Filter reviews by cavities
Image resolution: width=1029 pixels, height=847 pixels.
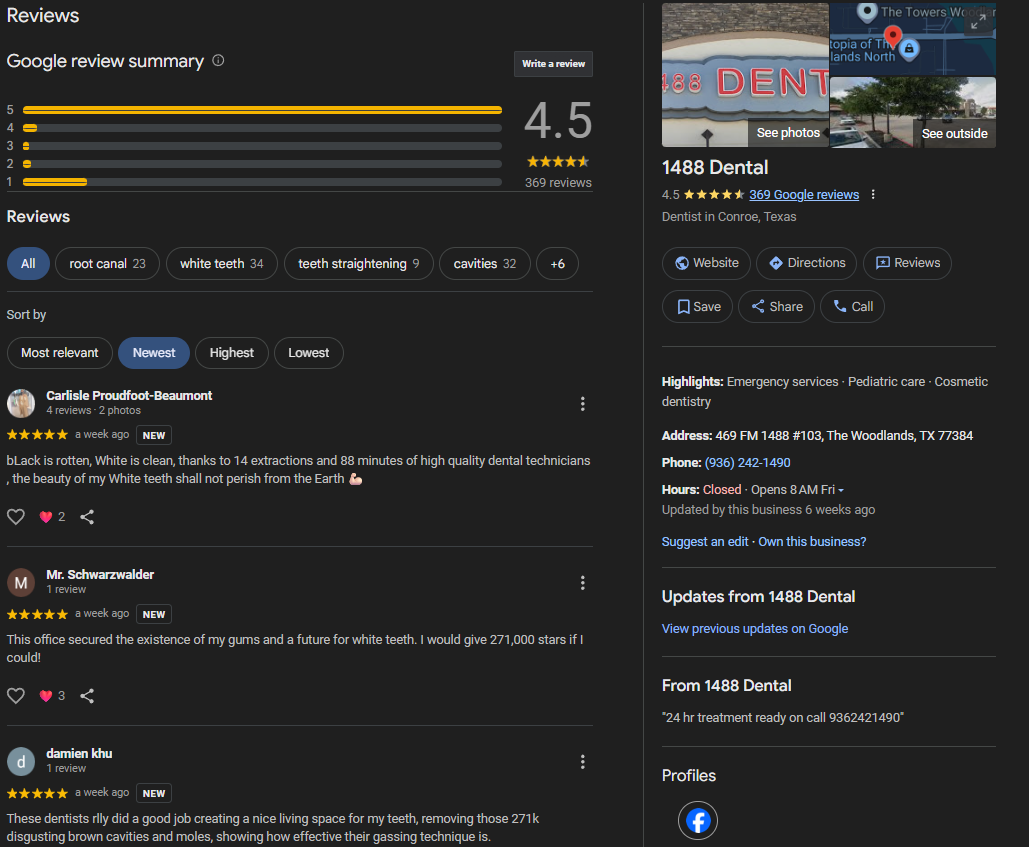(485, 264)
